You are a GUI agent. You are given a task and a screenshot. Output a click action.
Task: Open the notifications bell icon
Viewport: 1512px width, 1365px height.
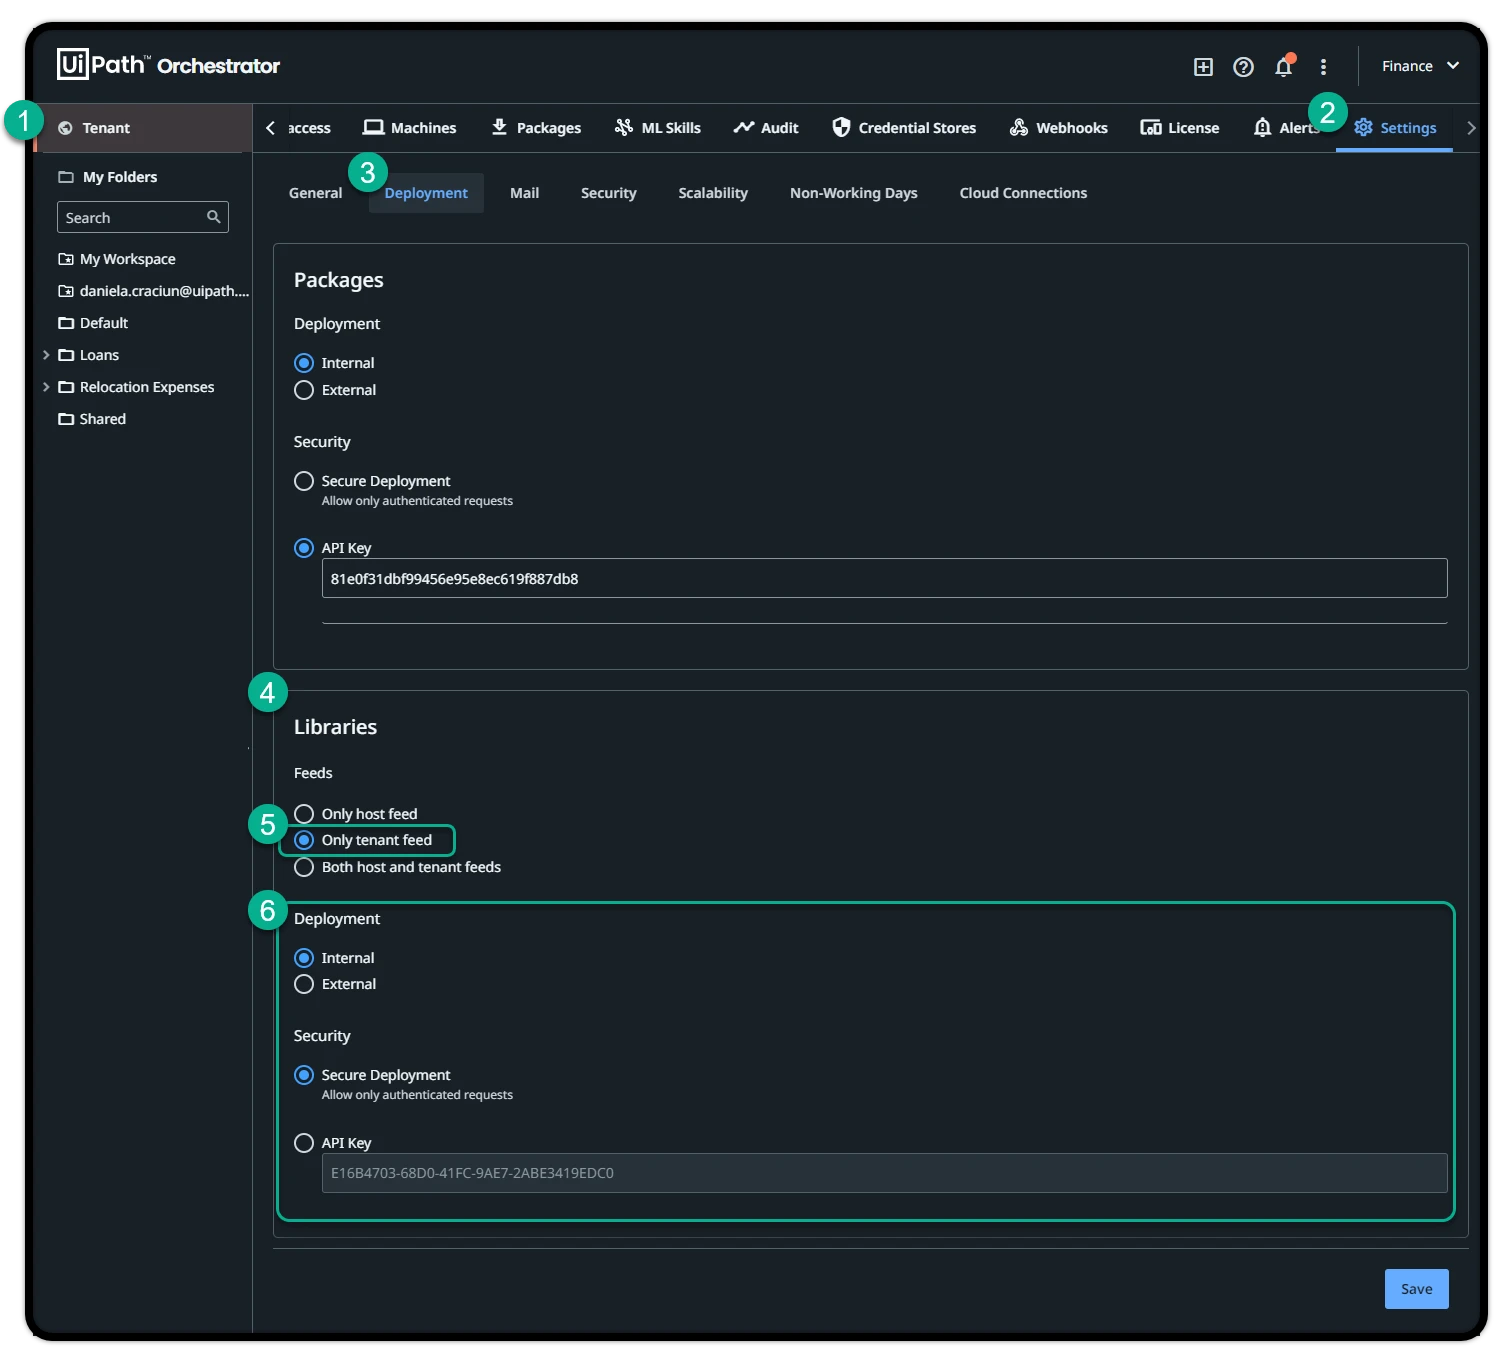point(1283,67)
